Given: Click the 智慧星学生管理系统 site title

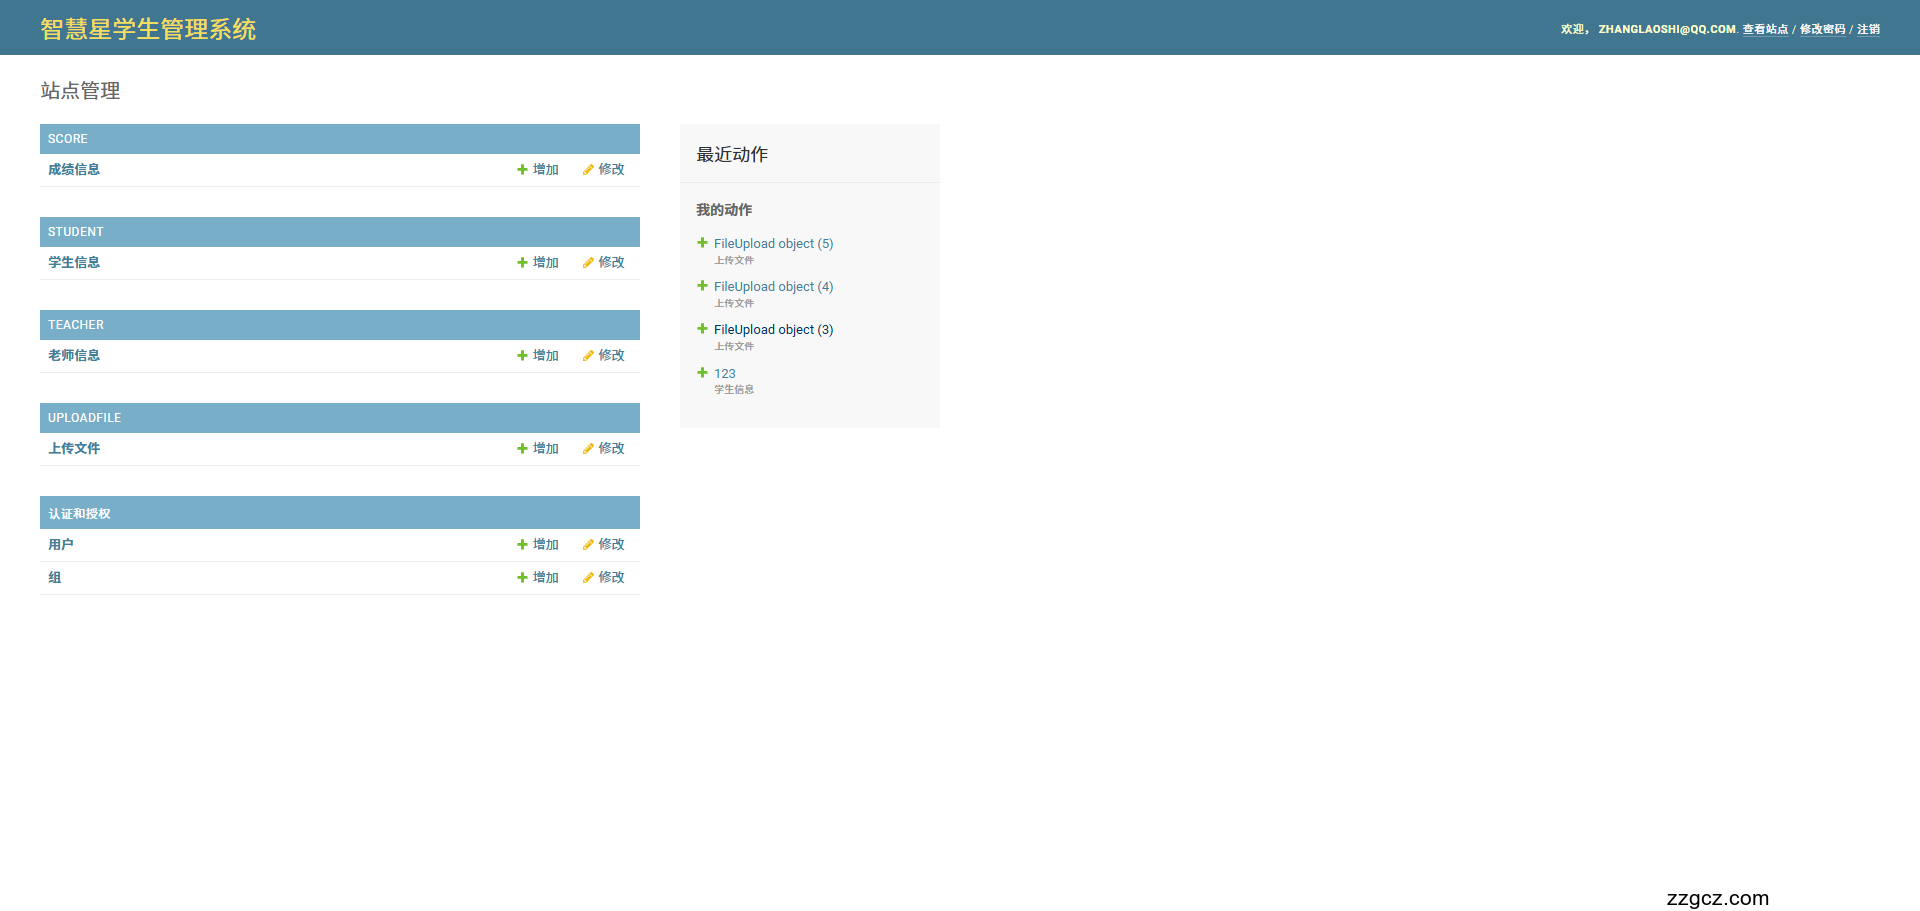Looking at the screenshot, I should (148, 29).
